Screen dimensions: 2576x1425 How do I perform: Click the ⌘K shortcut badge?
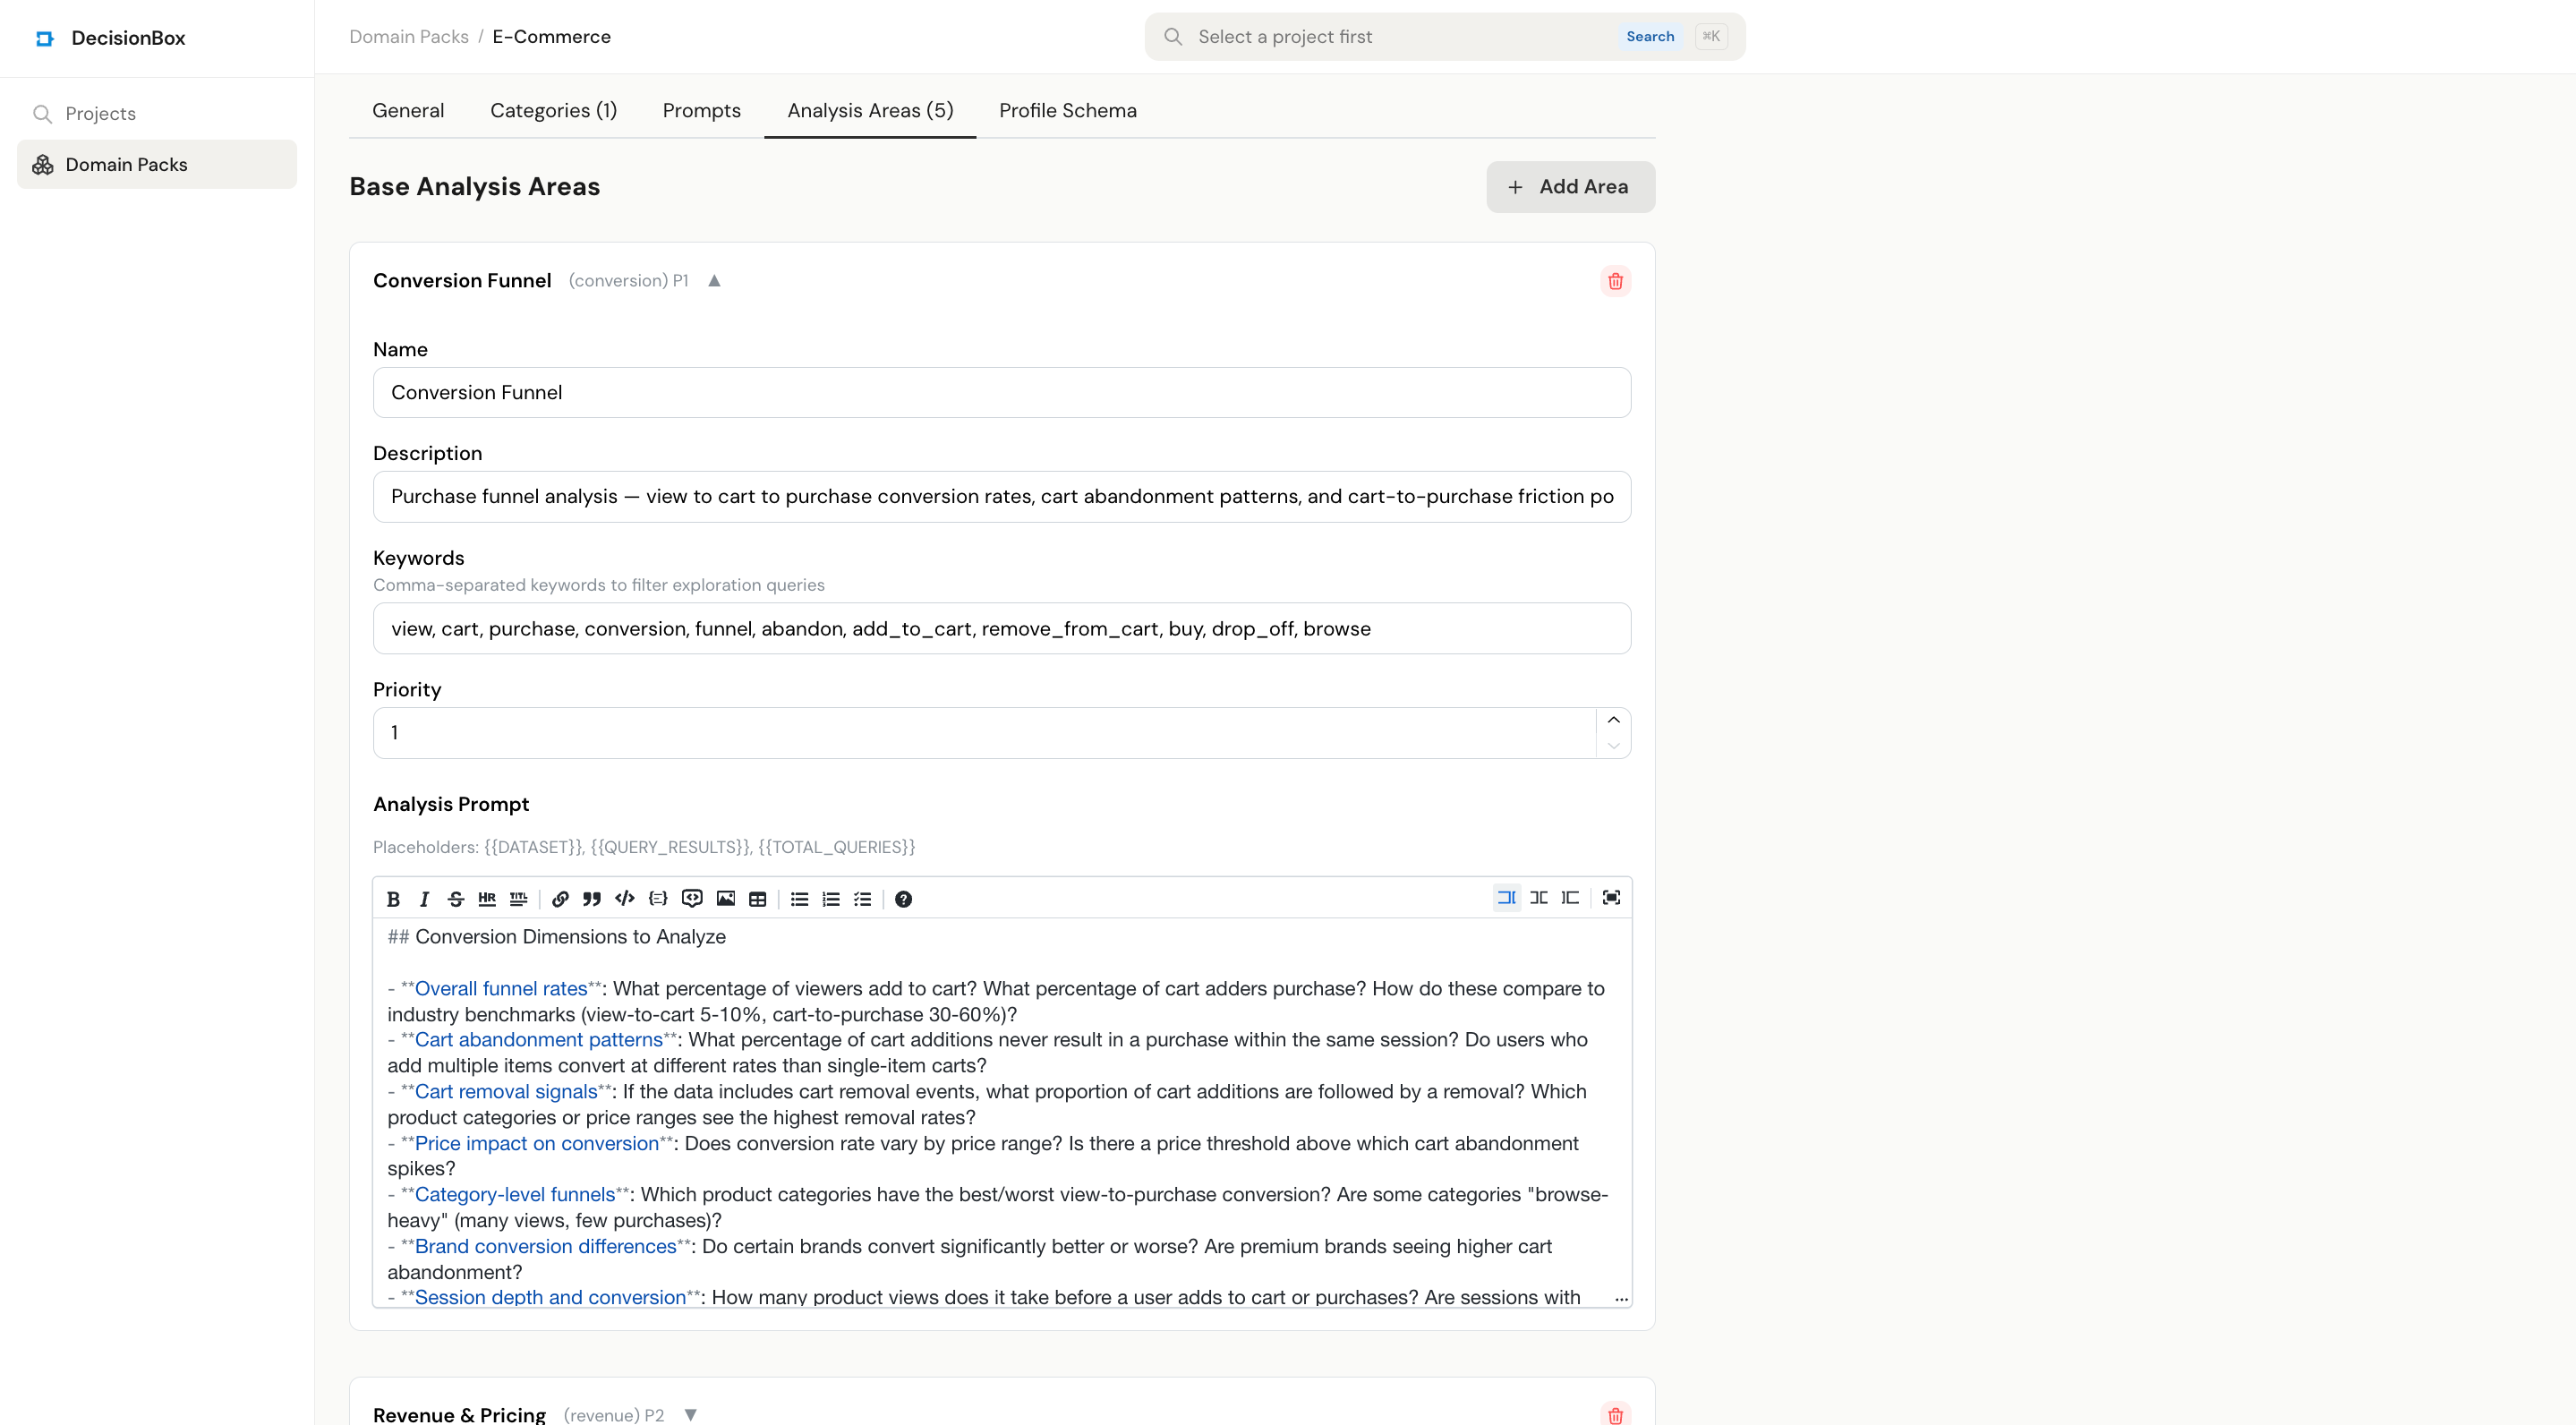click(1710, 37)
